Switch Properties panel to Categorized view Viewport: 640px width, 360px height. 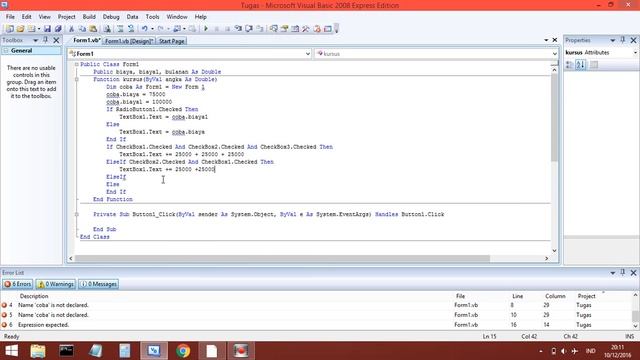pos(569,65)
